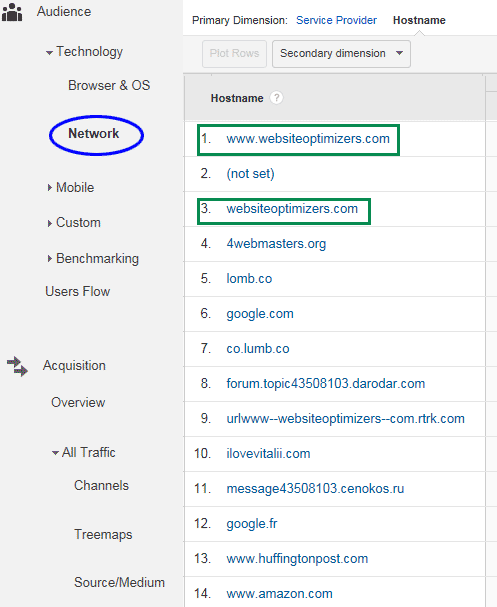Open the Acquisition Overview report
This screenshot has height=607, width=497.
click(x=78, y=402)
